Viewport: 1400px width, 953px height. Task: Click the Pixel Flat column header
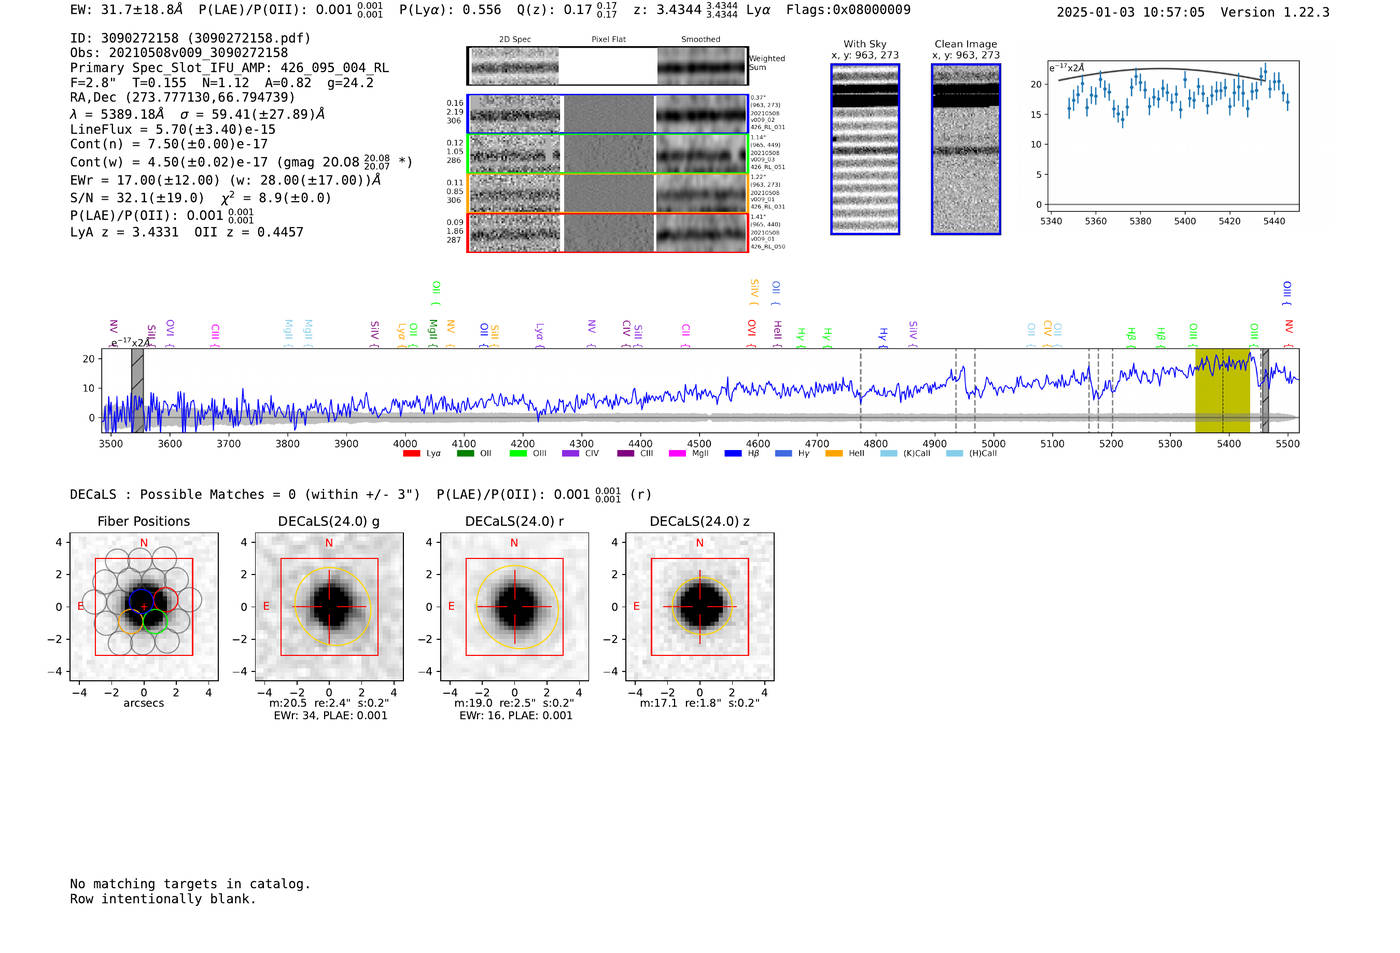pos(608,40)
